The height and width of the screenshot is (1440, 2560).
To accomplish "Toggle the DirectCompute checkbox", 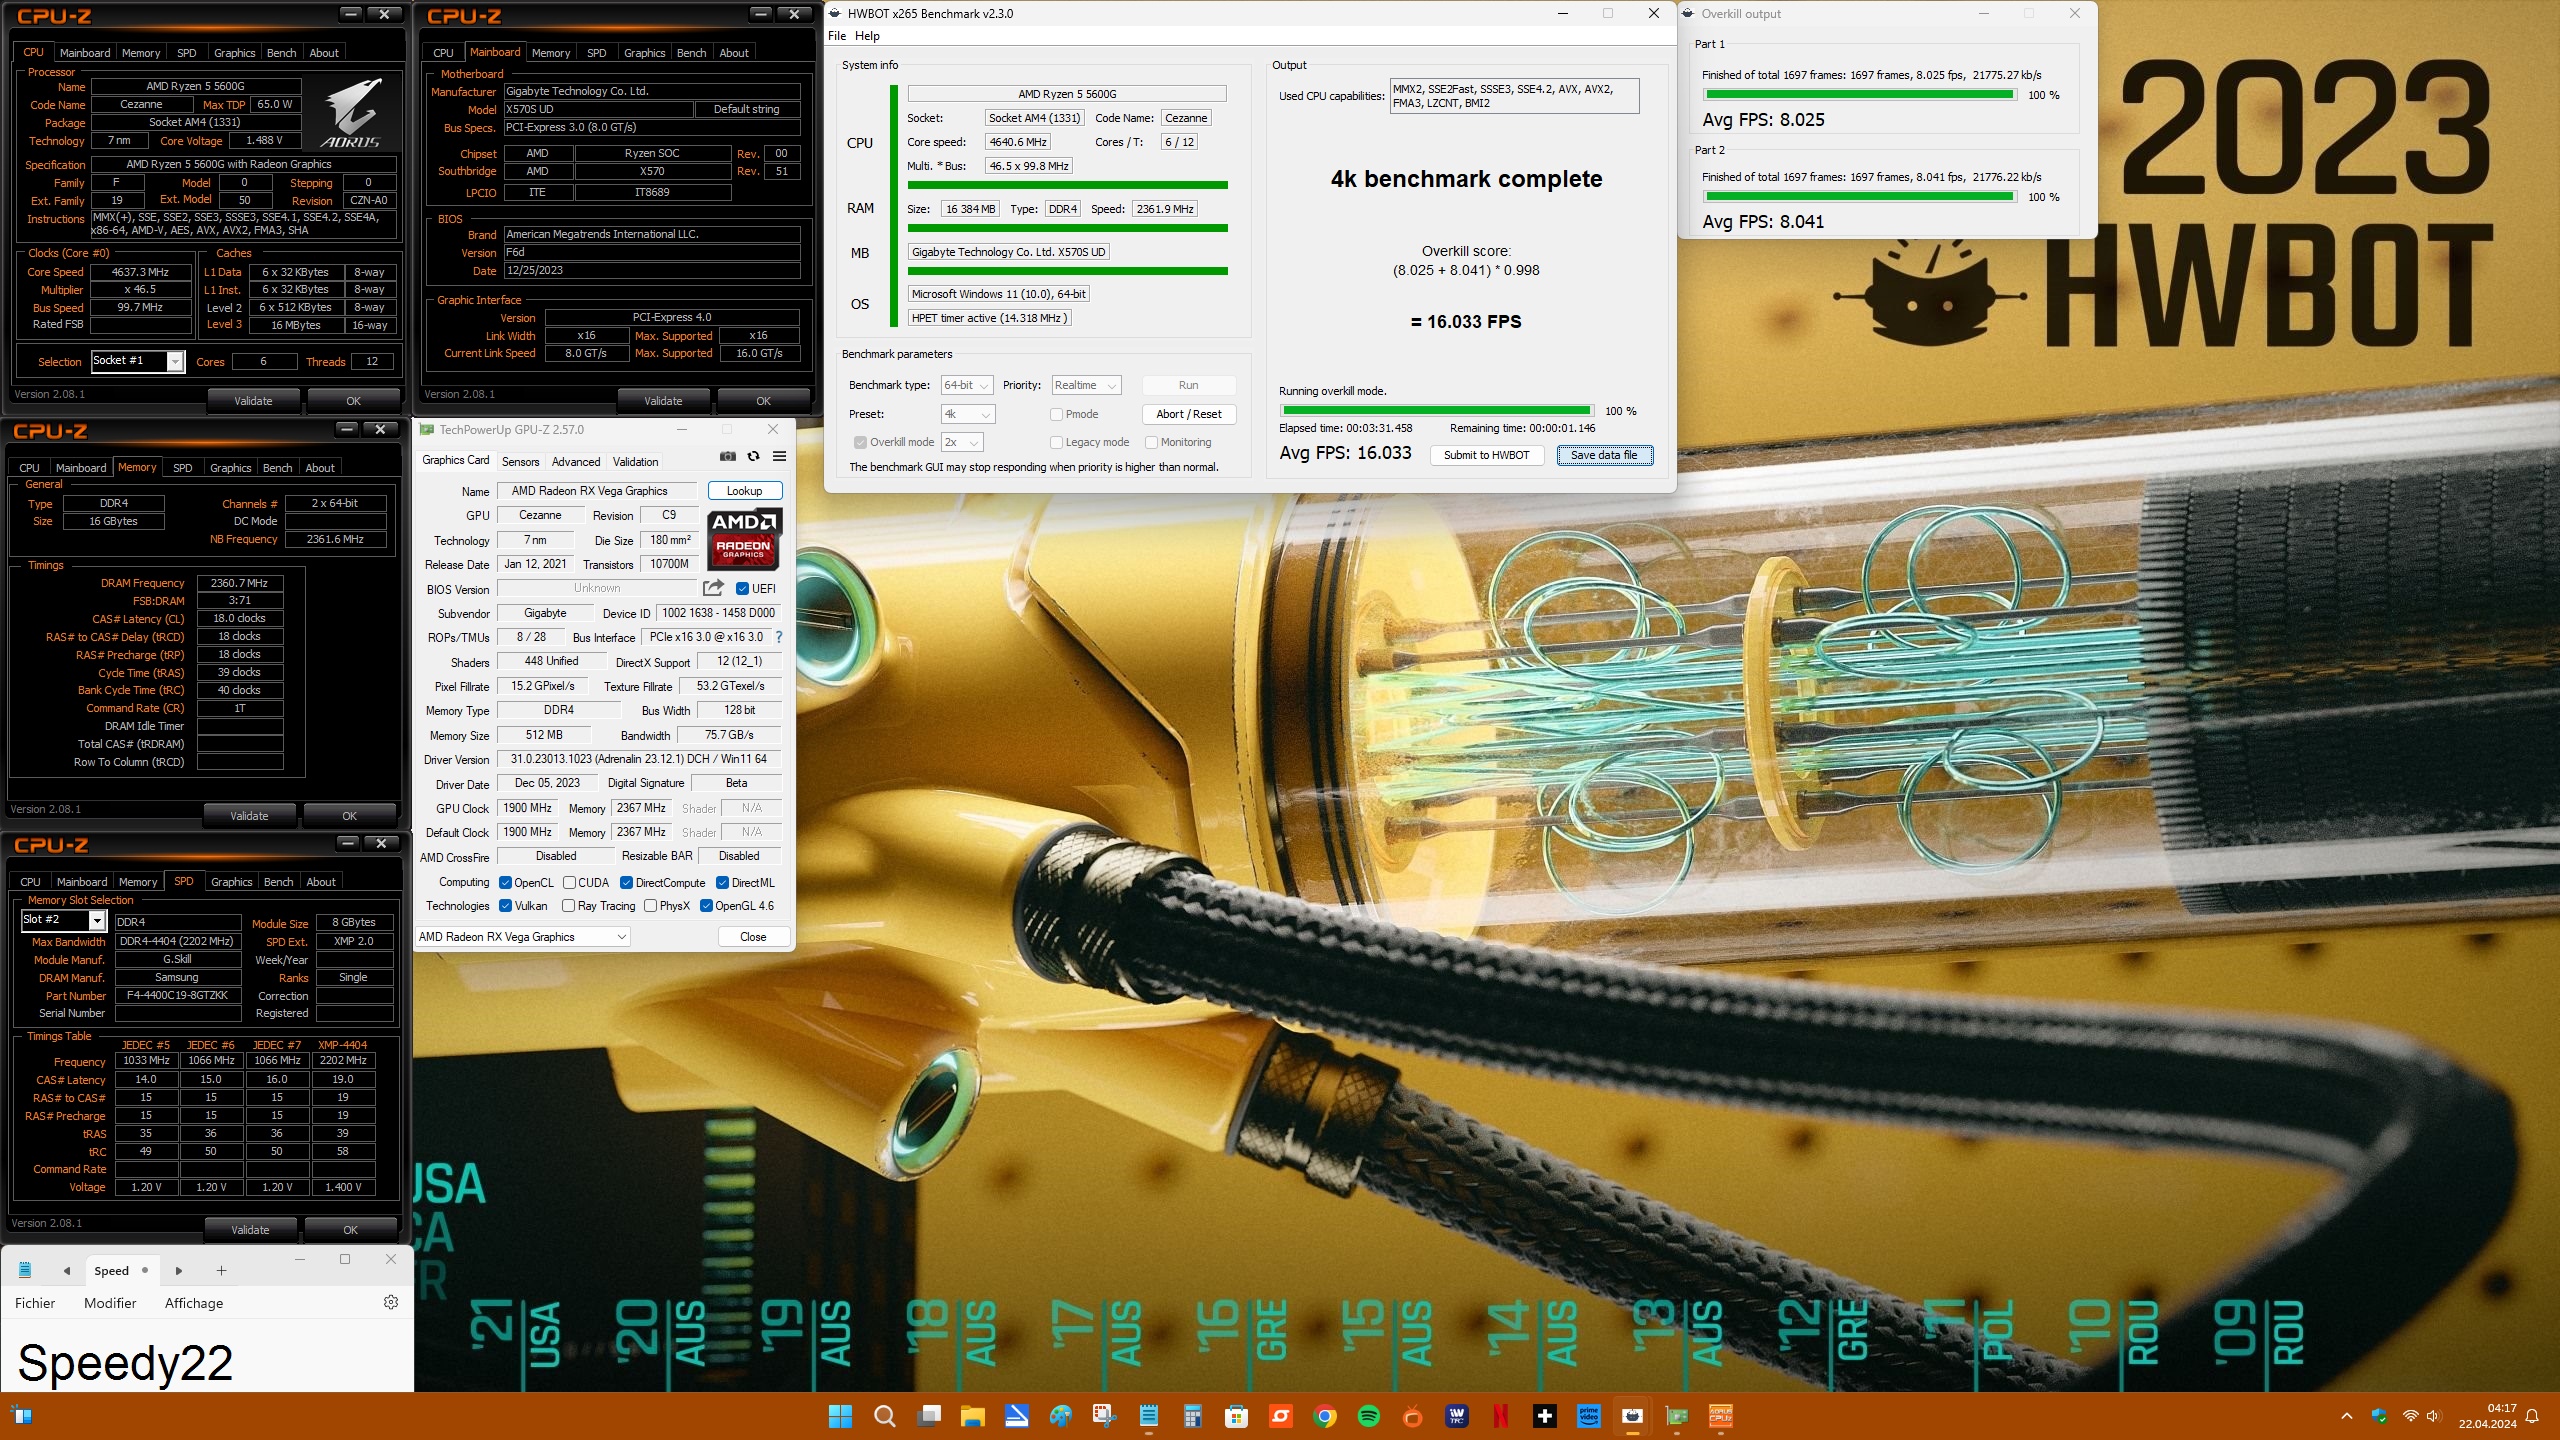I will (x=626, y=883).
